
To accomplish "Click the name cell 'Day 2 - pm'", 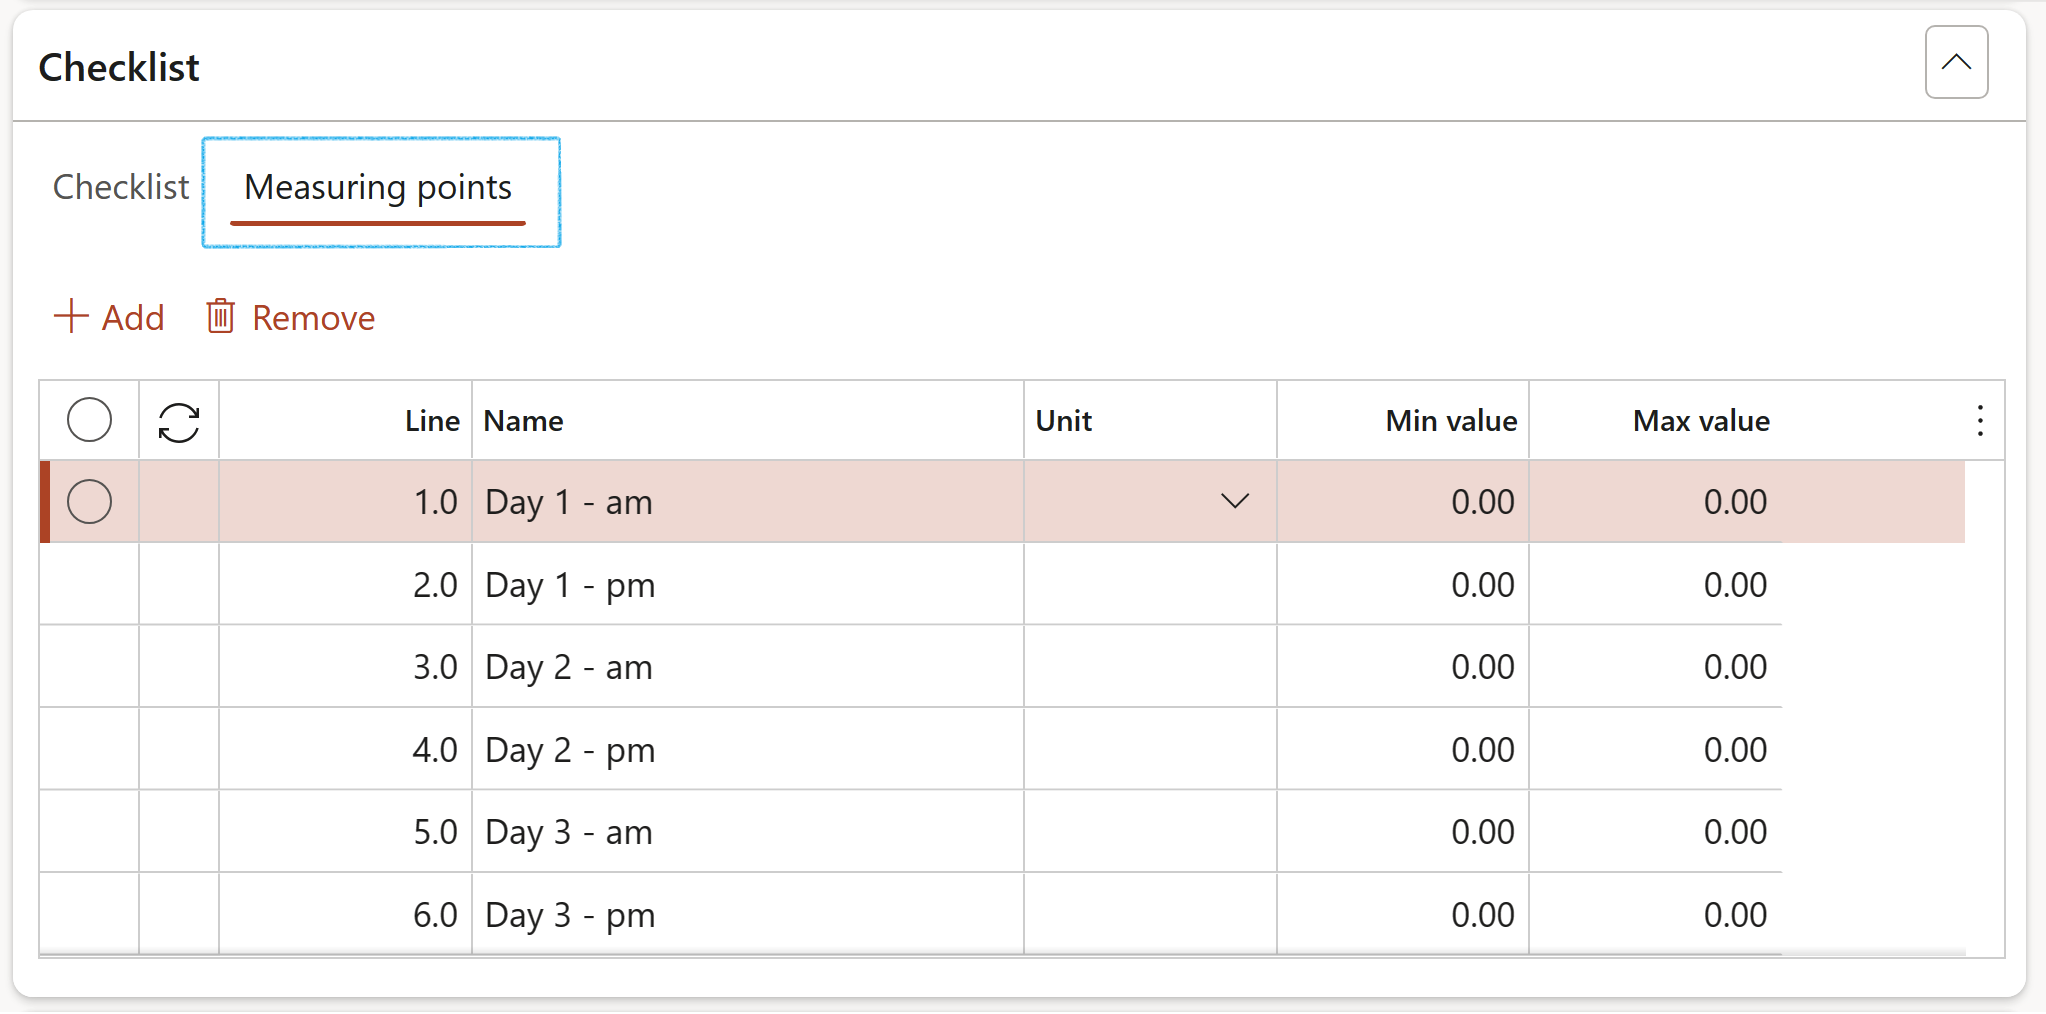I will (747, 750).
